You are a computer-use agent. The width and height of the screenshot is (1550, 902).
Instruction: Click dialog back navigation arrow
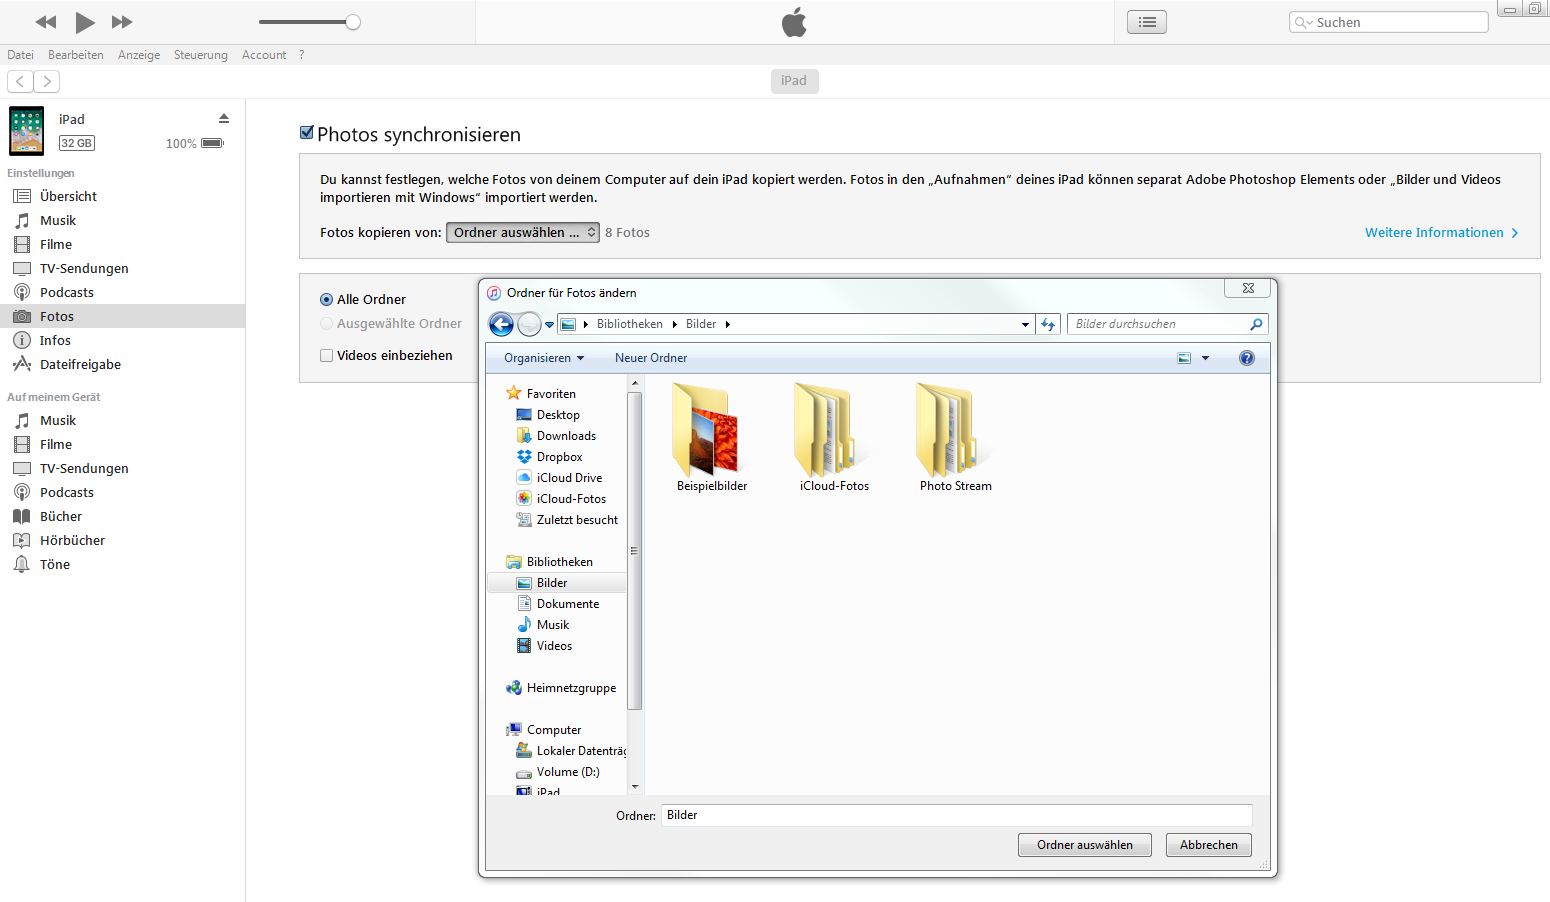tap(501, 324)
